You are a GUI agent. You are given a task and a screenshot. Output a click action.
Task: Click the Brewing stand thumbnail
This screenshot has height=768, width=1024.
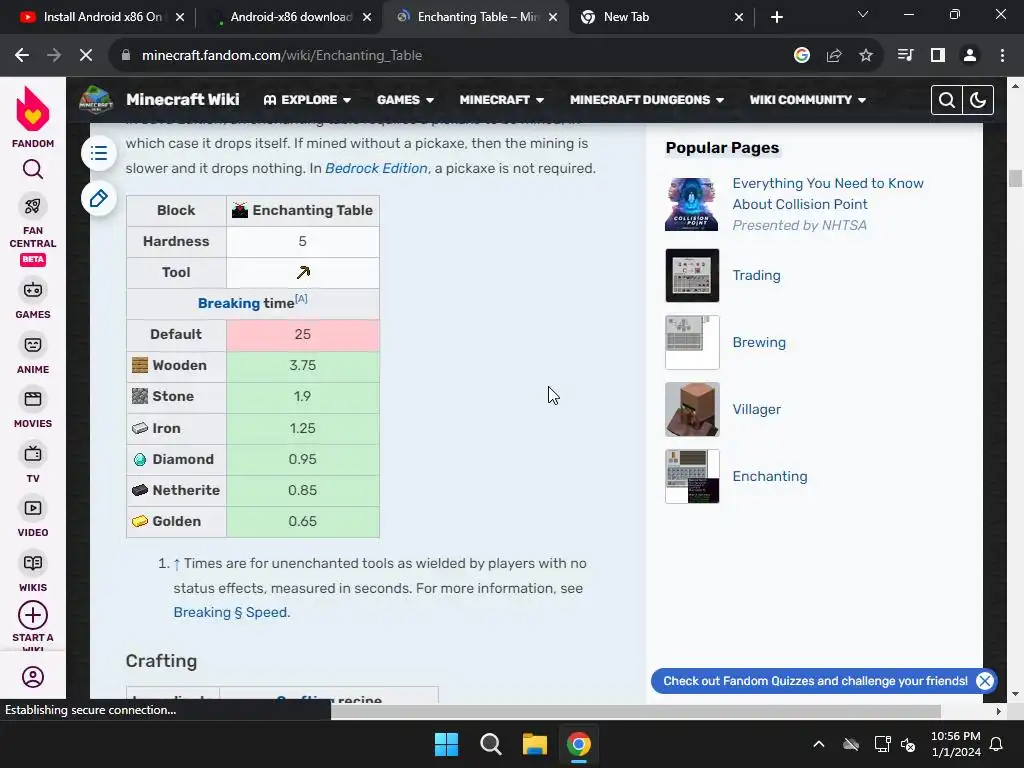point(692,342)
